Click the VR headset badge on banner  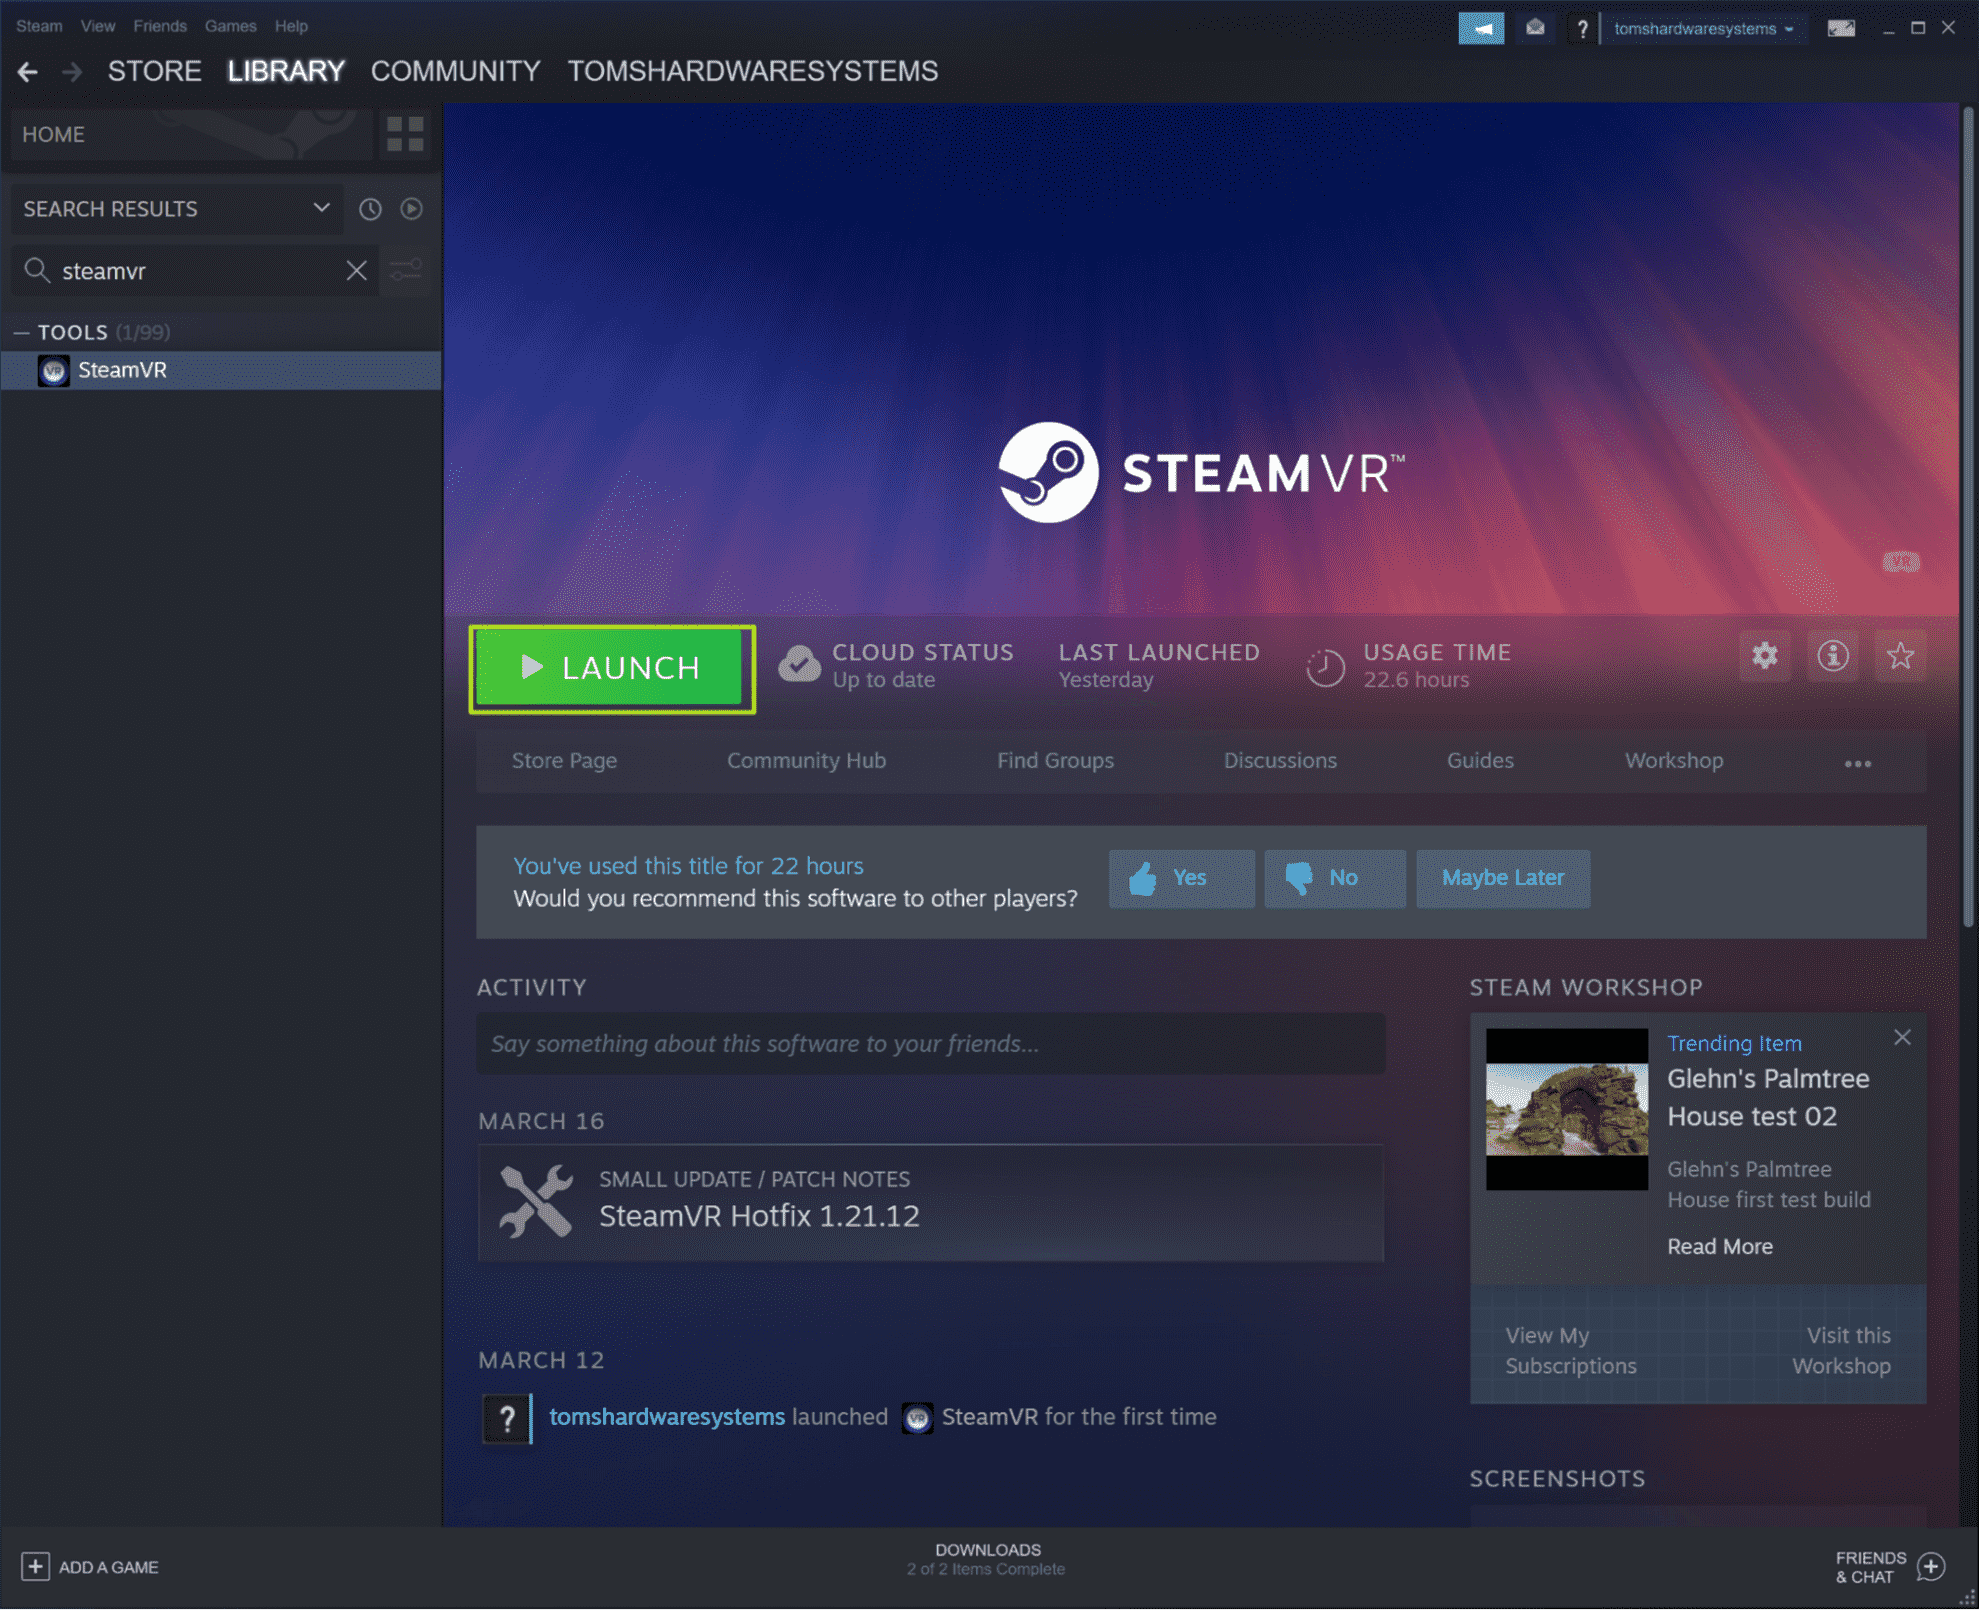point(1900,562)
